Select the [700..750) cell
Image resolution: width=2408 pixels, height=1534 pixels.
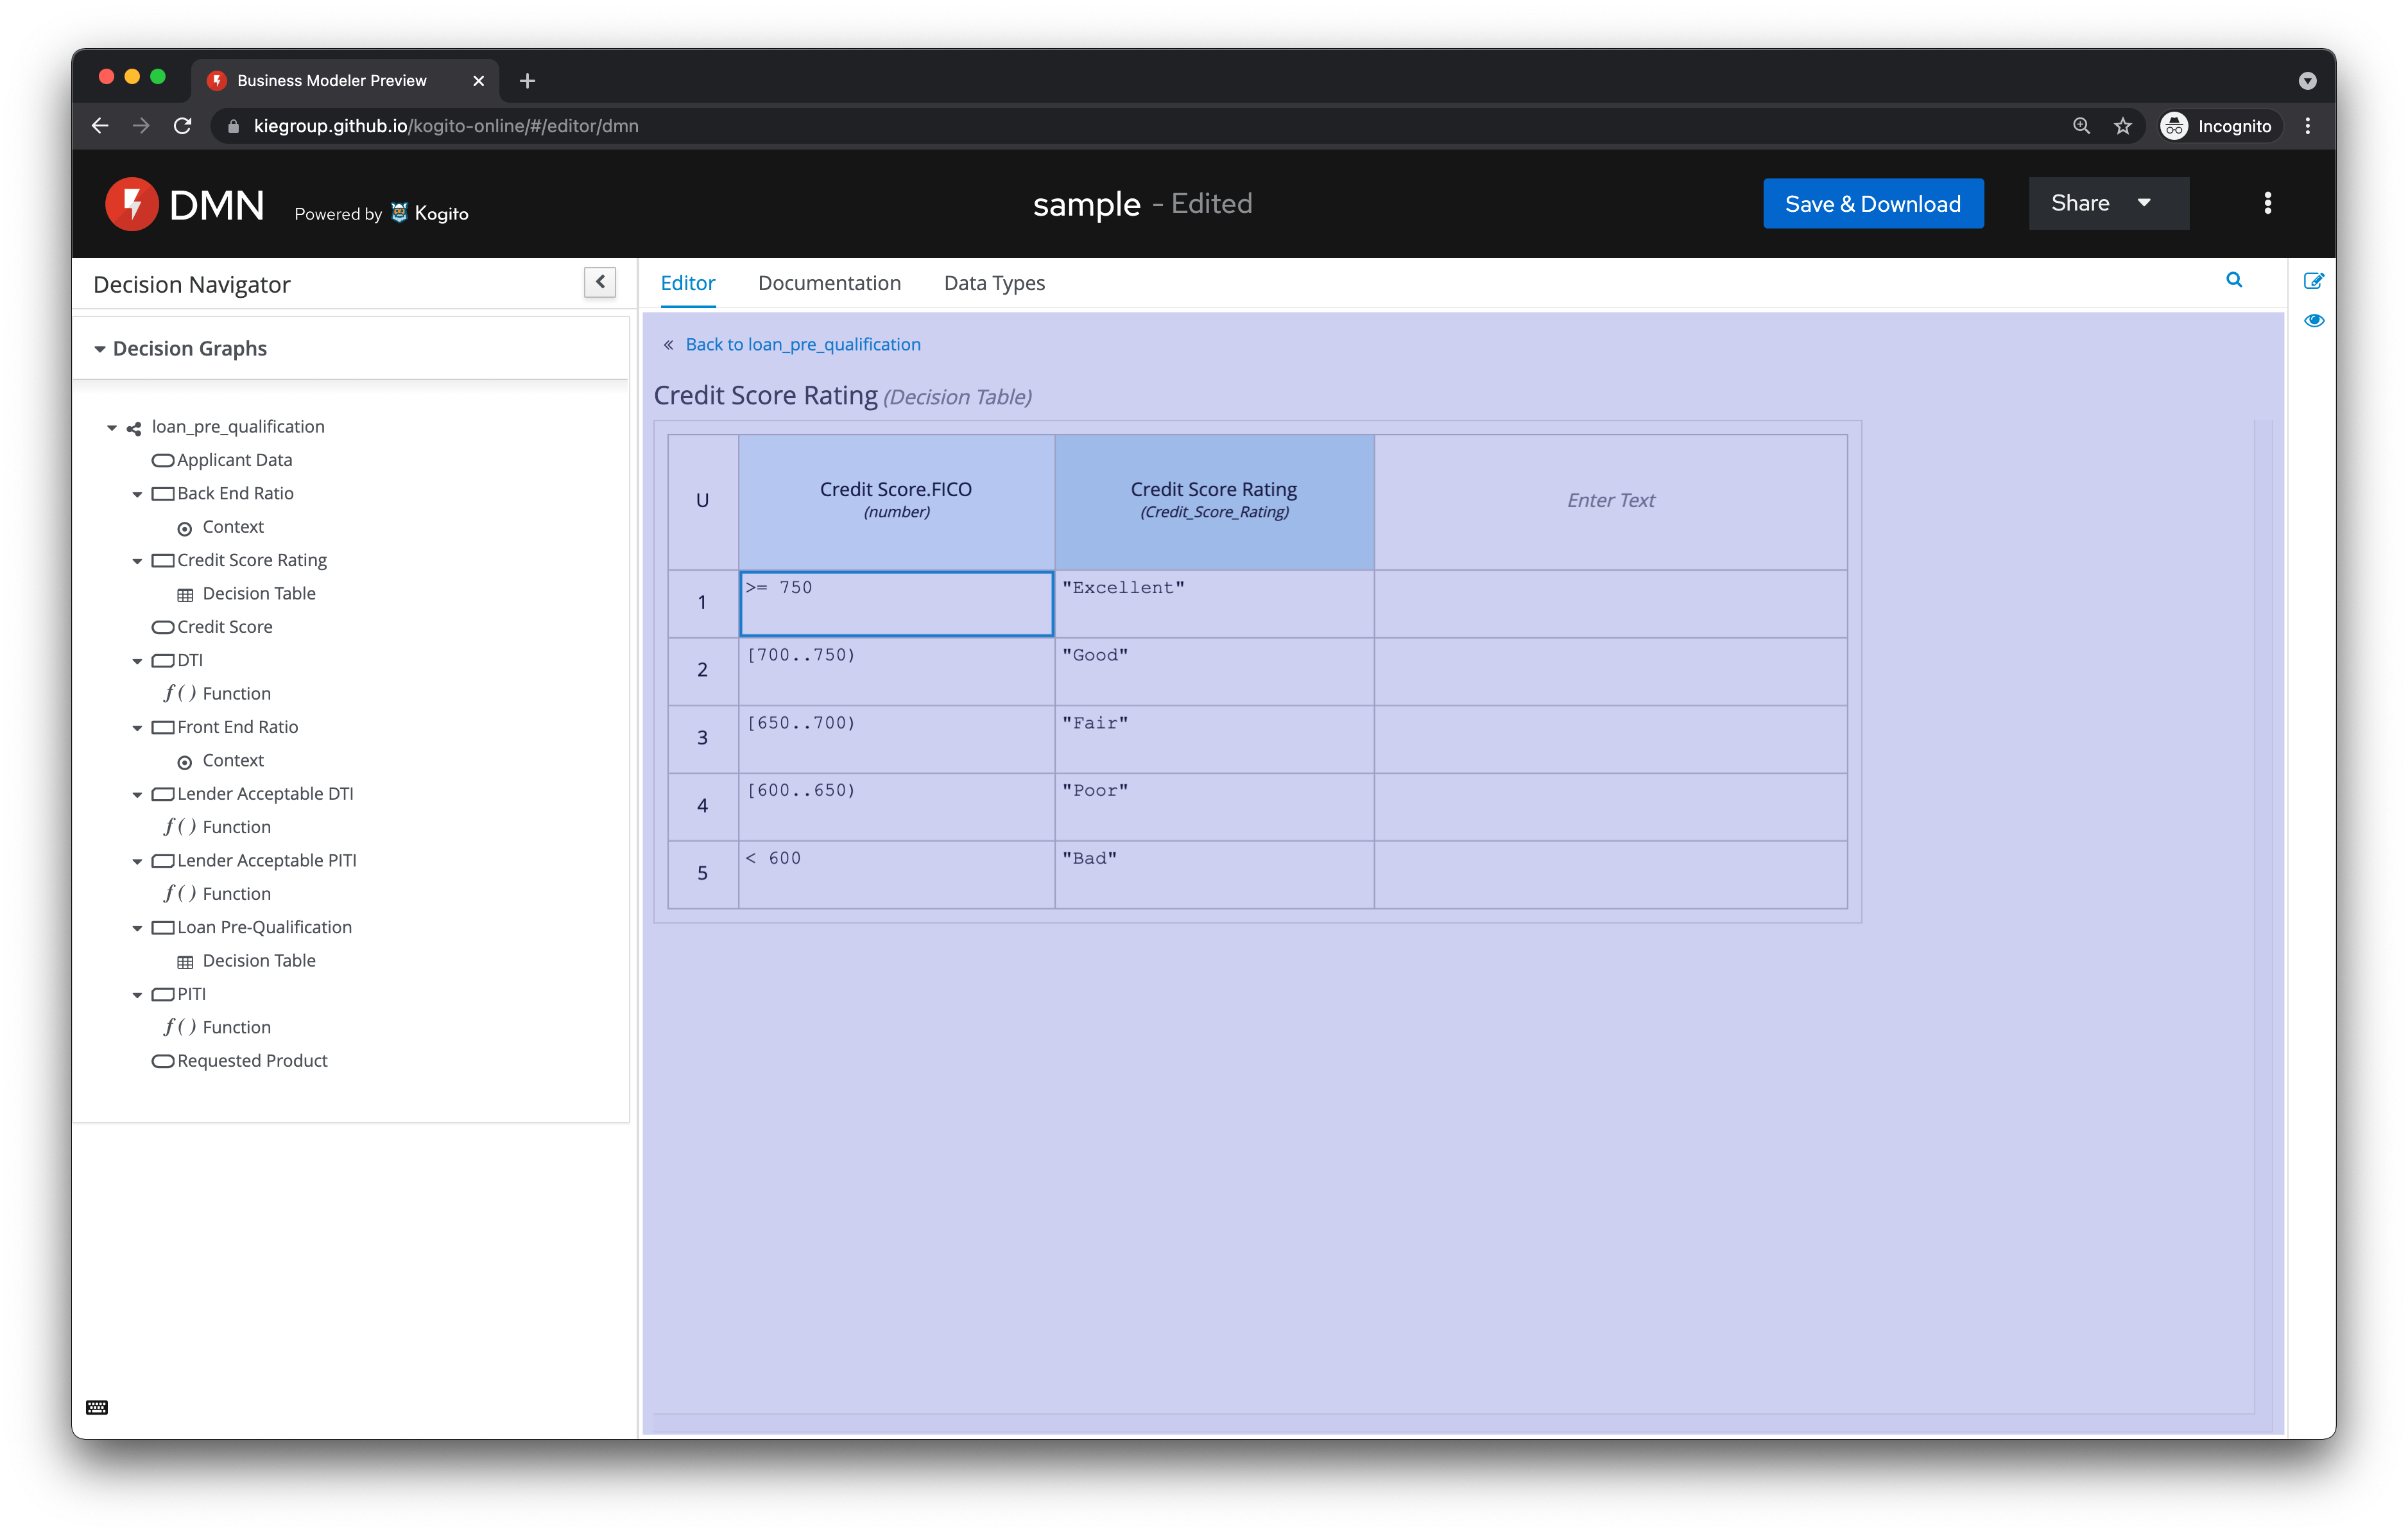pos(896,671)
